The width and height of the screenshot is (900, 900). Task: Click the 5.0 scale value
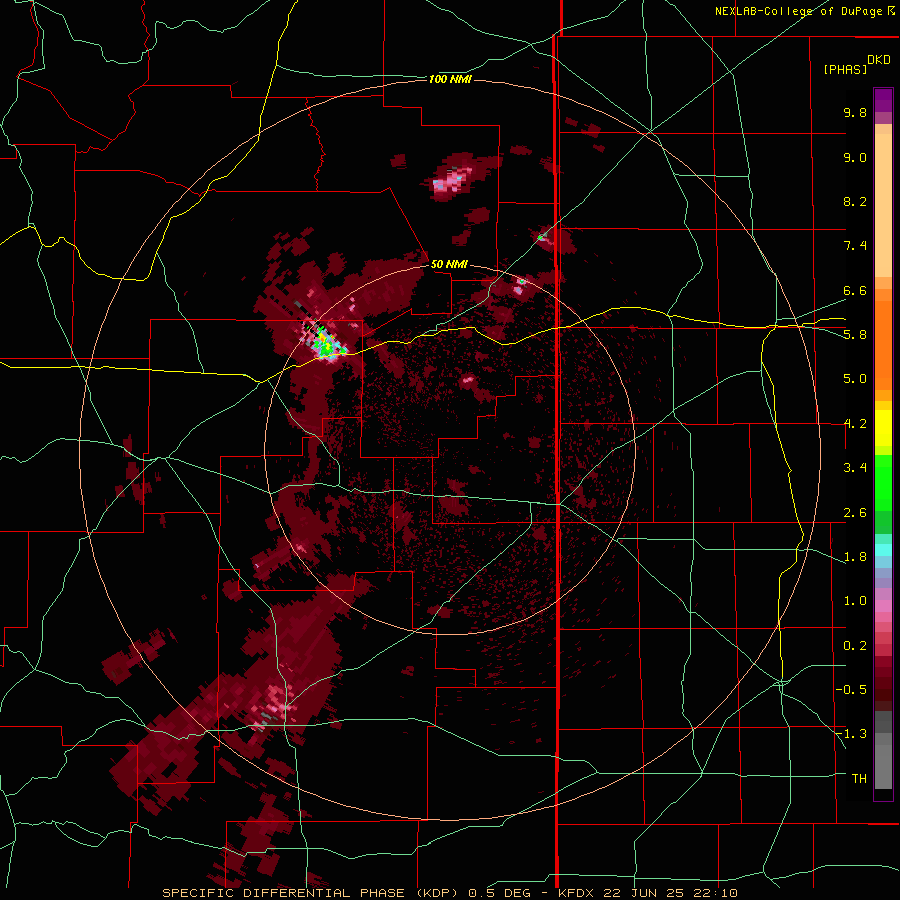point(855,379)
